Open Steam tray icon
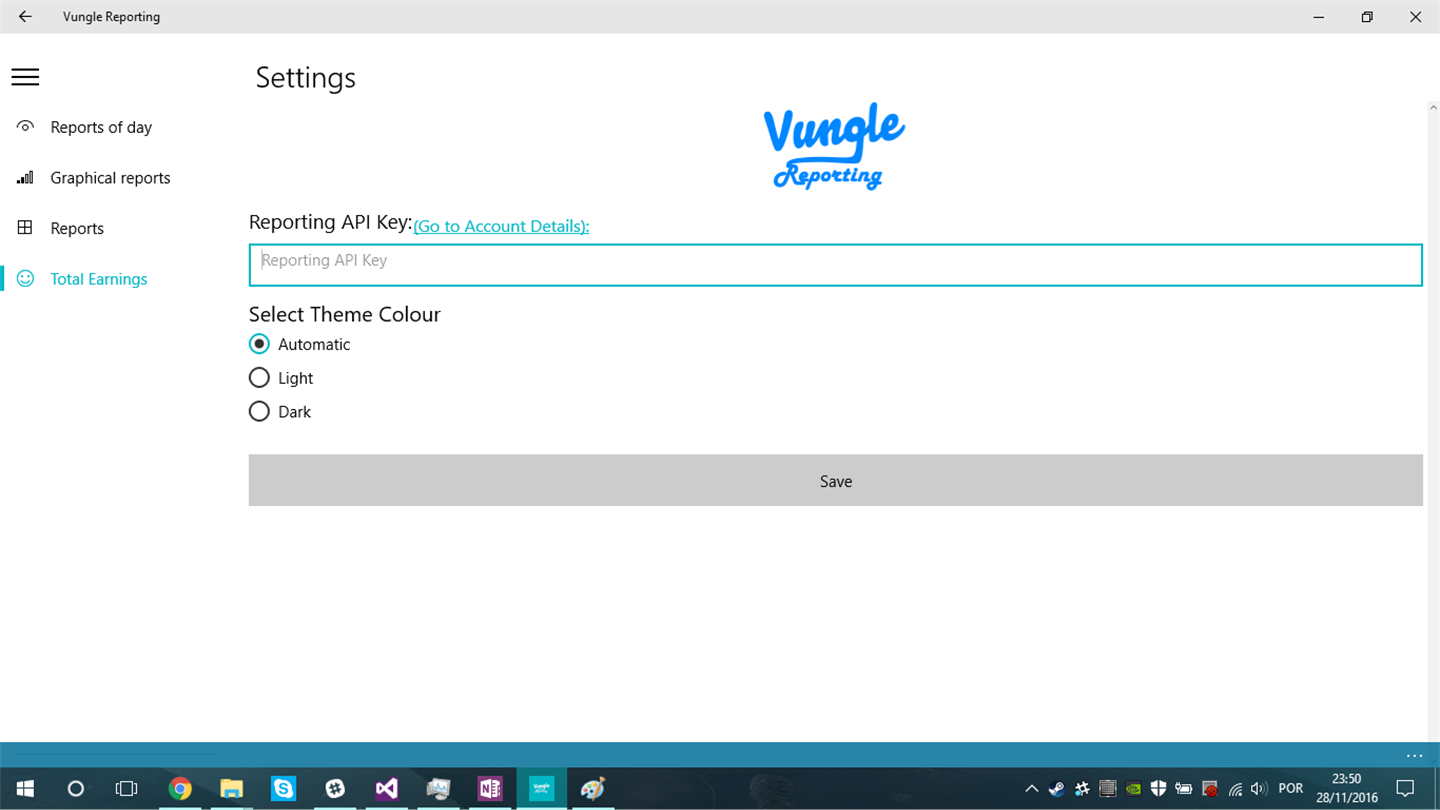The image size is (1440, 810). click(x=1057, y=789)
